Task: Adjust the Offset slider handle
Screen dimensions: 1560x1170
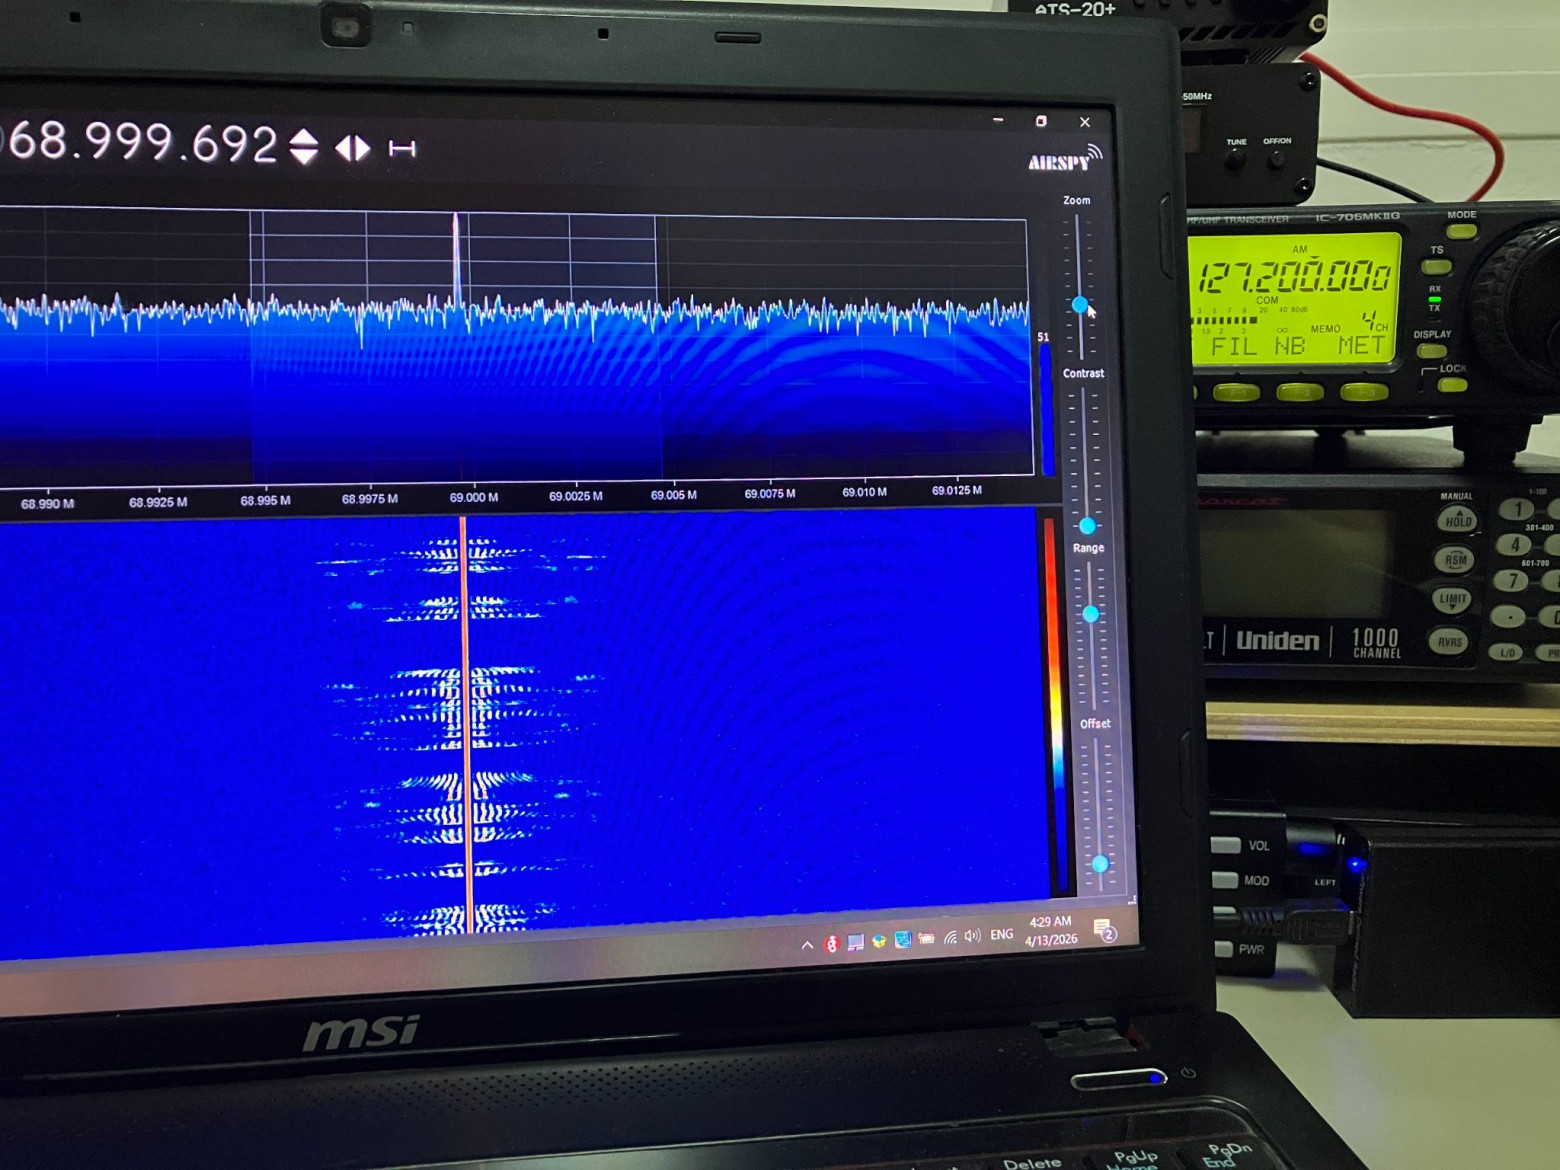Action: pyautogui.click(x=1100, y=863)
